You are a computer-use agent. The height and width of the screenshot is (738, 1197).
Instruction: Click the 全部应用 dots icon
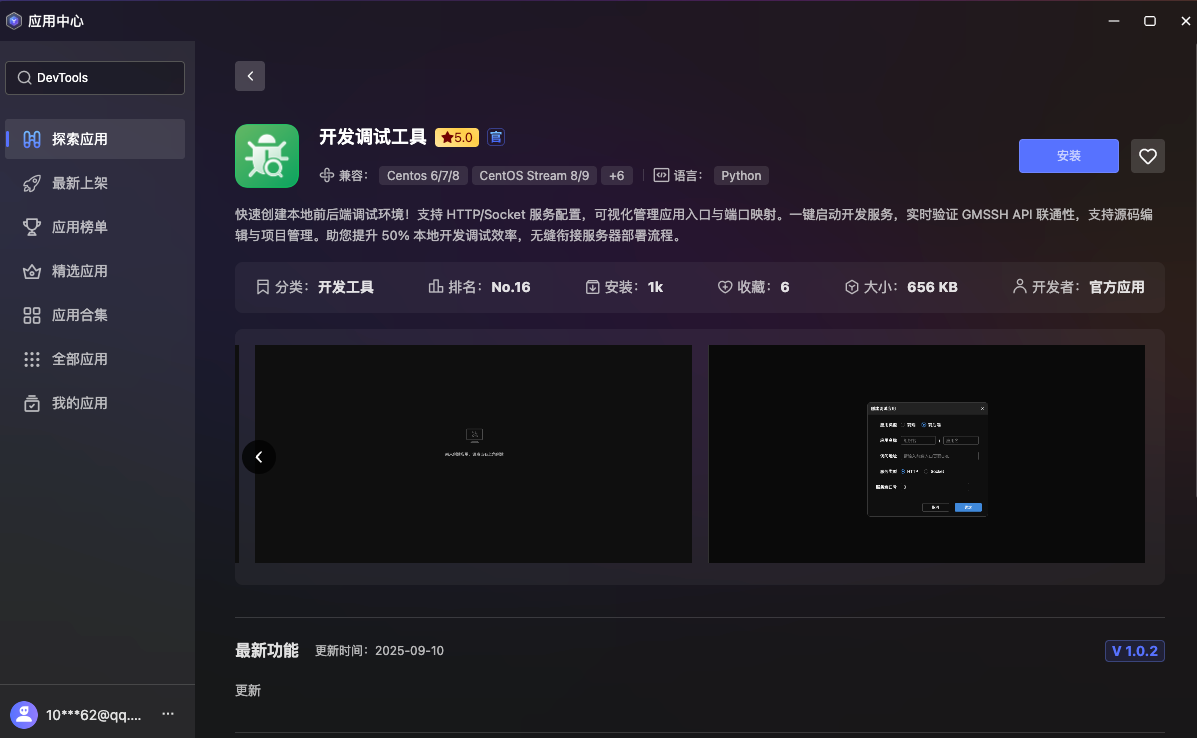[x=31, y=359]
